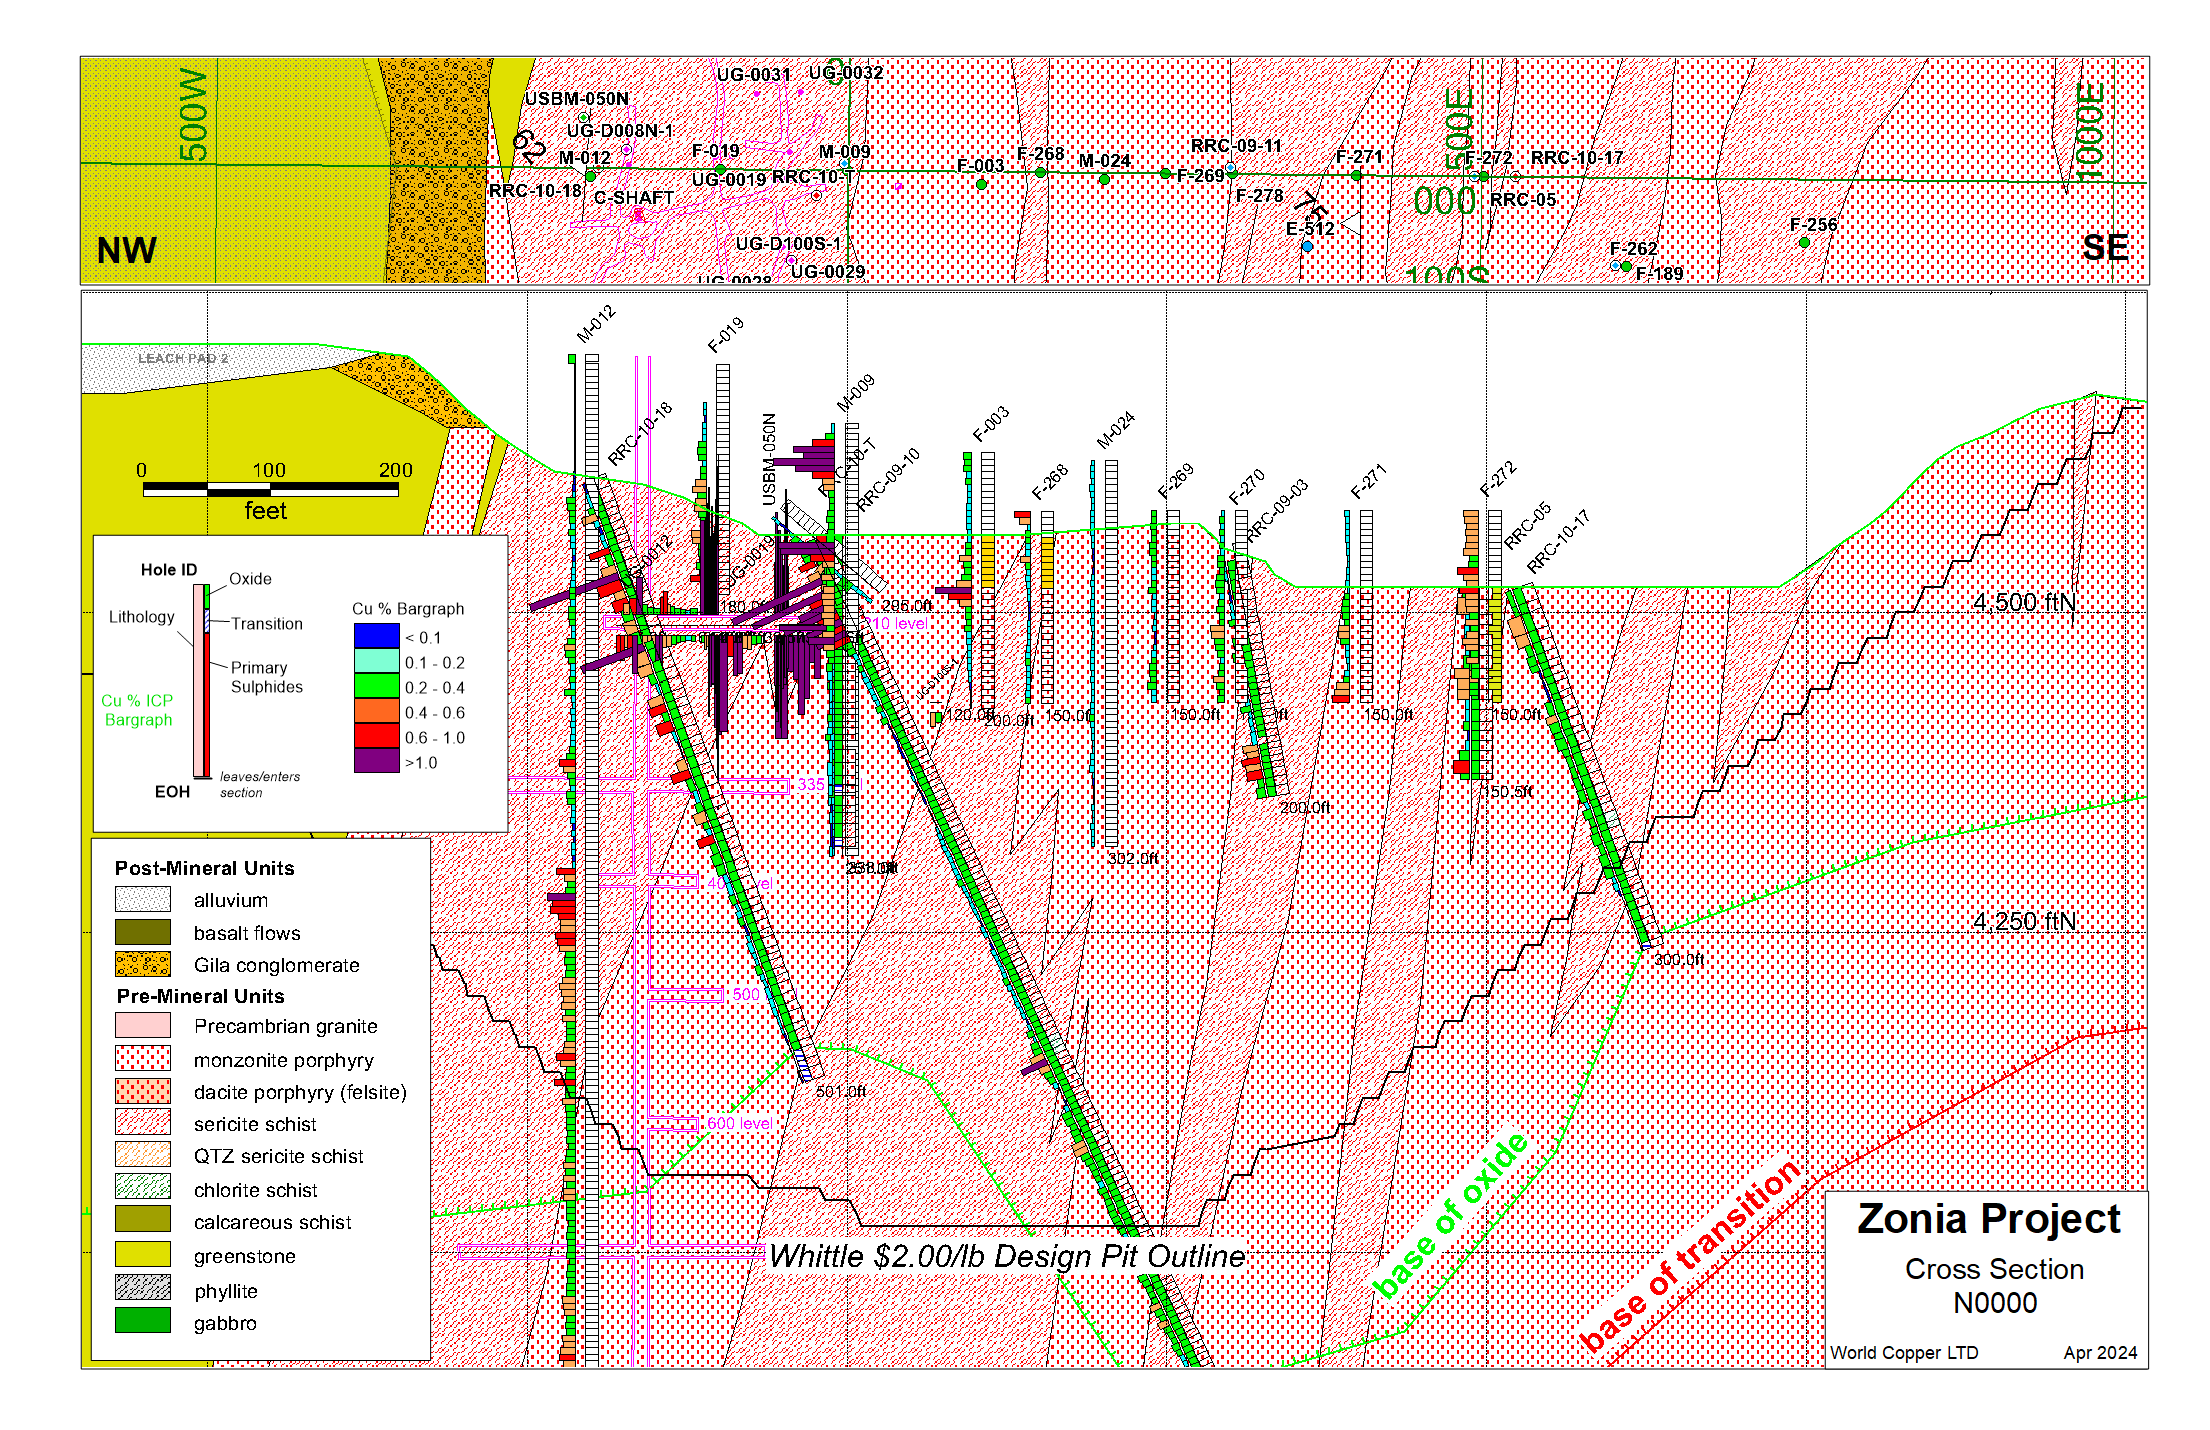Click the purple >1.0 Cu bargraph swatch
Screen dimensions: 2210x1430
tap(376, 761)
